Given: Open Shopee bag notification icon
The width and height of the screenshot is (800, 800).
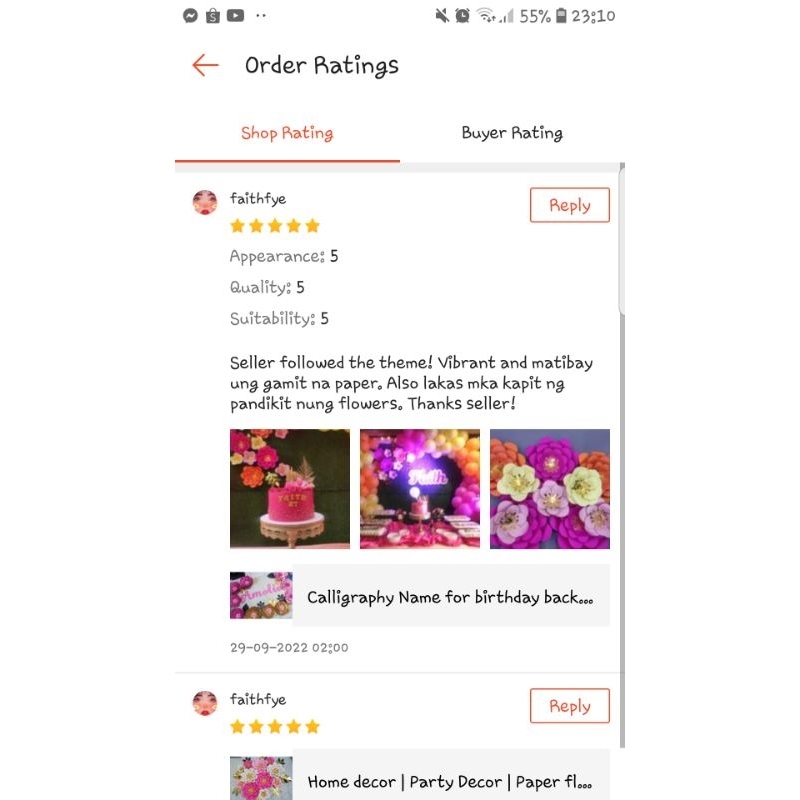Looking at the screenshot, I should (x=213, y=16).
